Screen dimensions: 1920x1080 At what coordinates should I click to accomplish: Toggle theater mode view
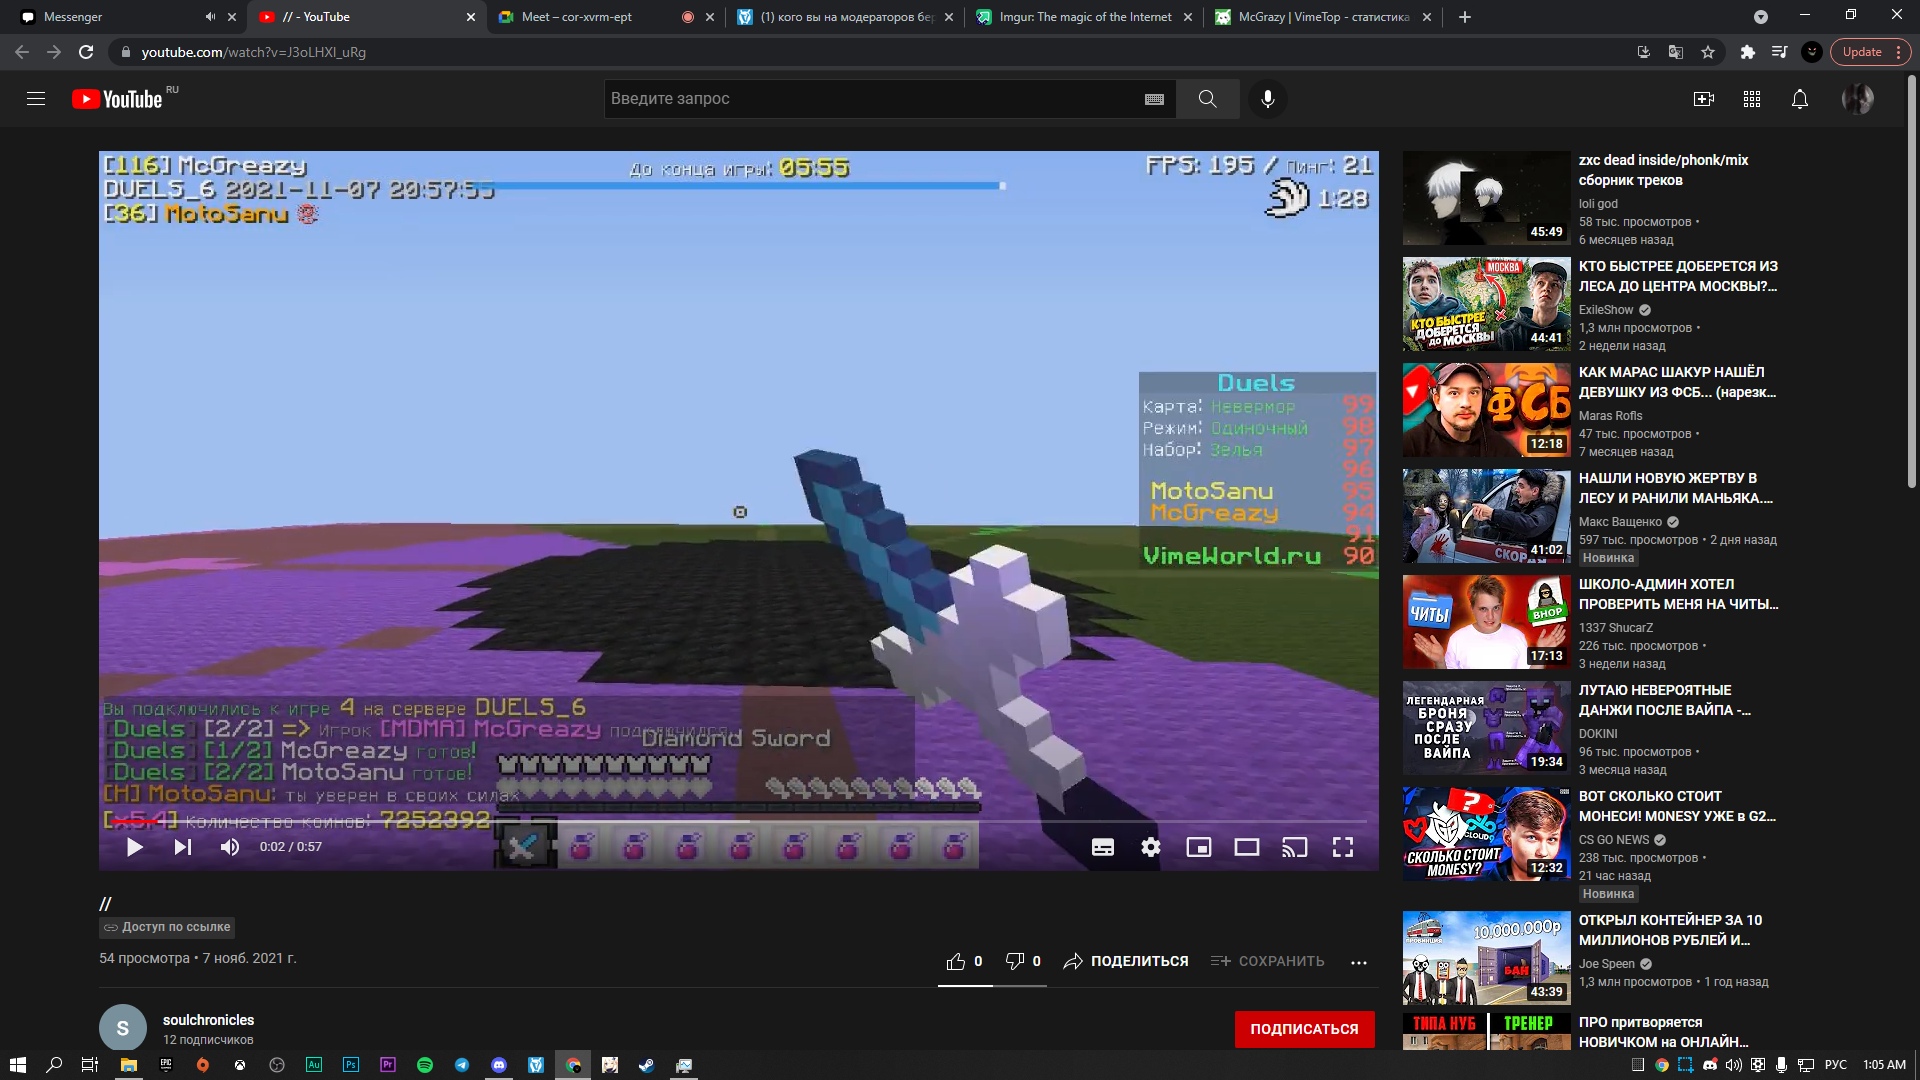1246,847
